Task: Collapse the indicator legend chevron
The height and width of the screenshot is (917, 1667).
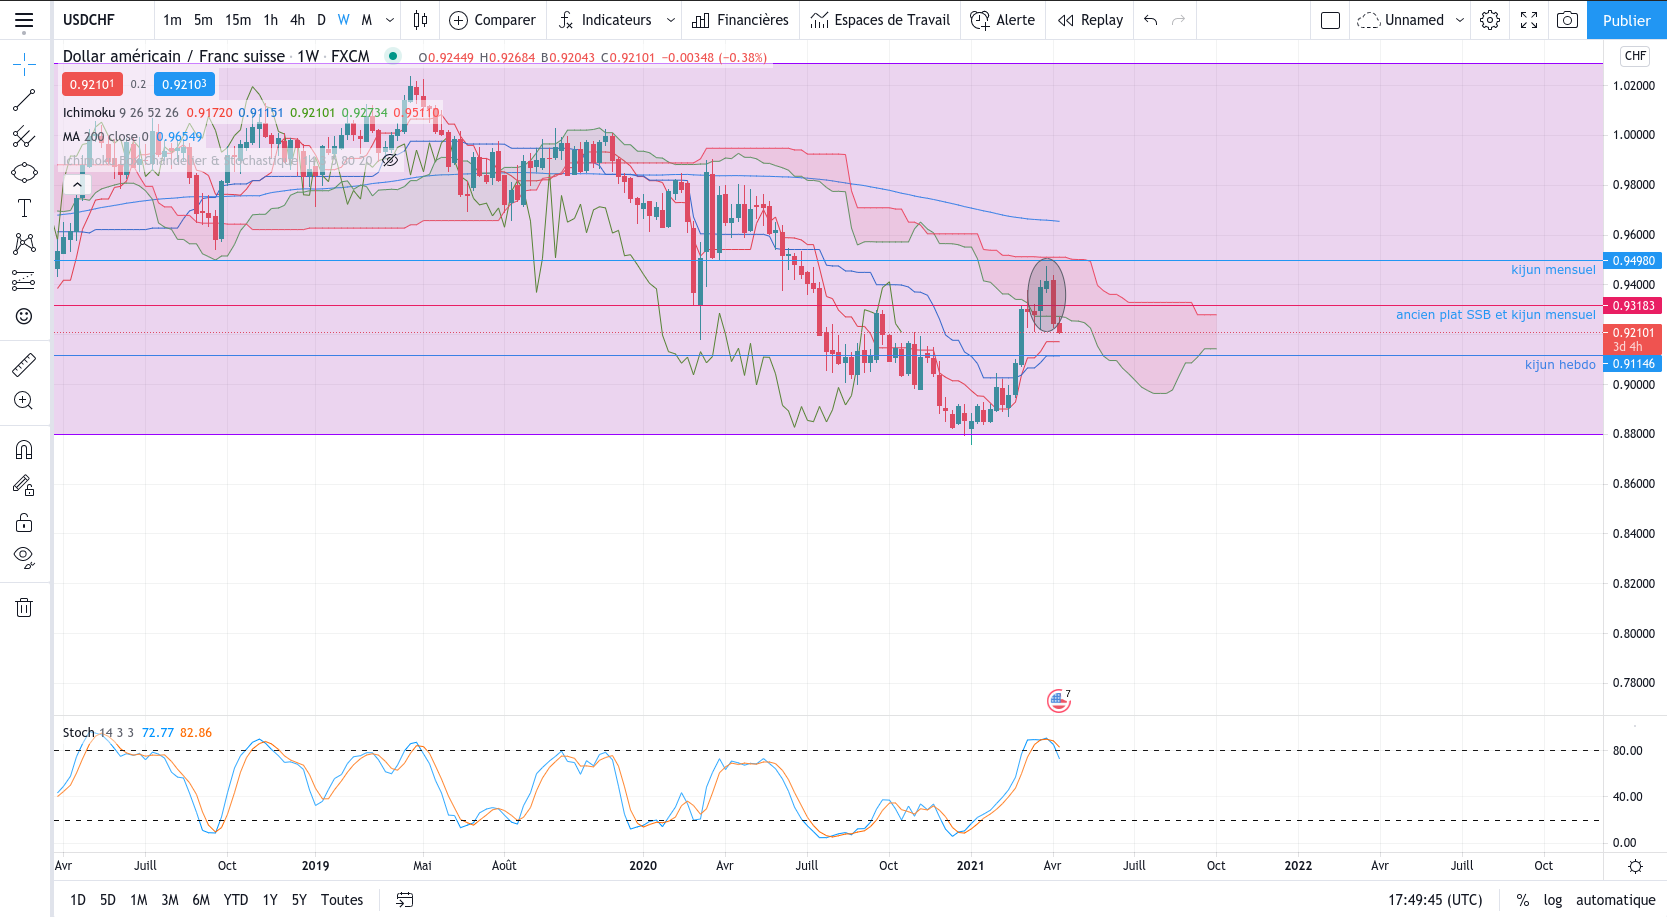Action: point(77,185)
